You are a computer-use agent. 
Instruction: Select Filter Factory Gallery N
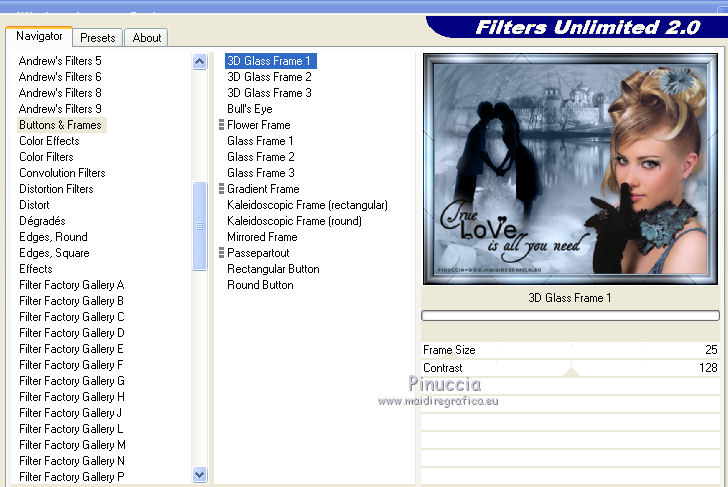pyautogui.click(x=72, y=461)
